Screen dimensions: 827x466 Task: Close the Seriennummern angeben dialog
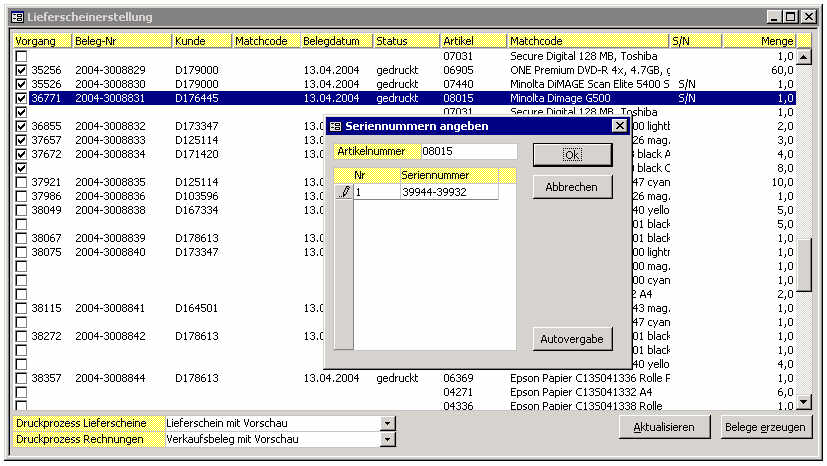pyautogui.click(x=619, y=126)
